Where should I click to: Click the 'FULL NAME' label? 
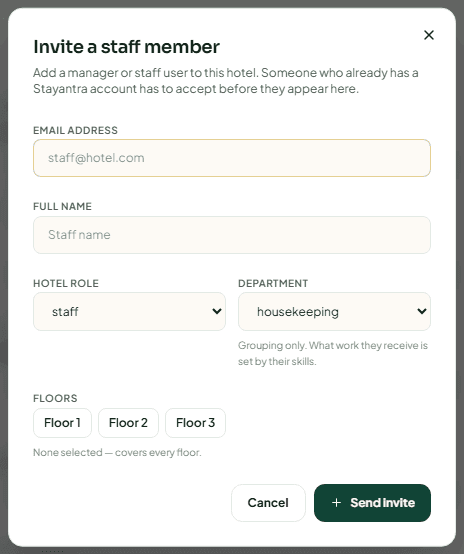point(62,206)
